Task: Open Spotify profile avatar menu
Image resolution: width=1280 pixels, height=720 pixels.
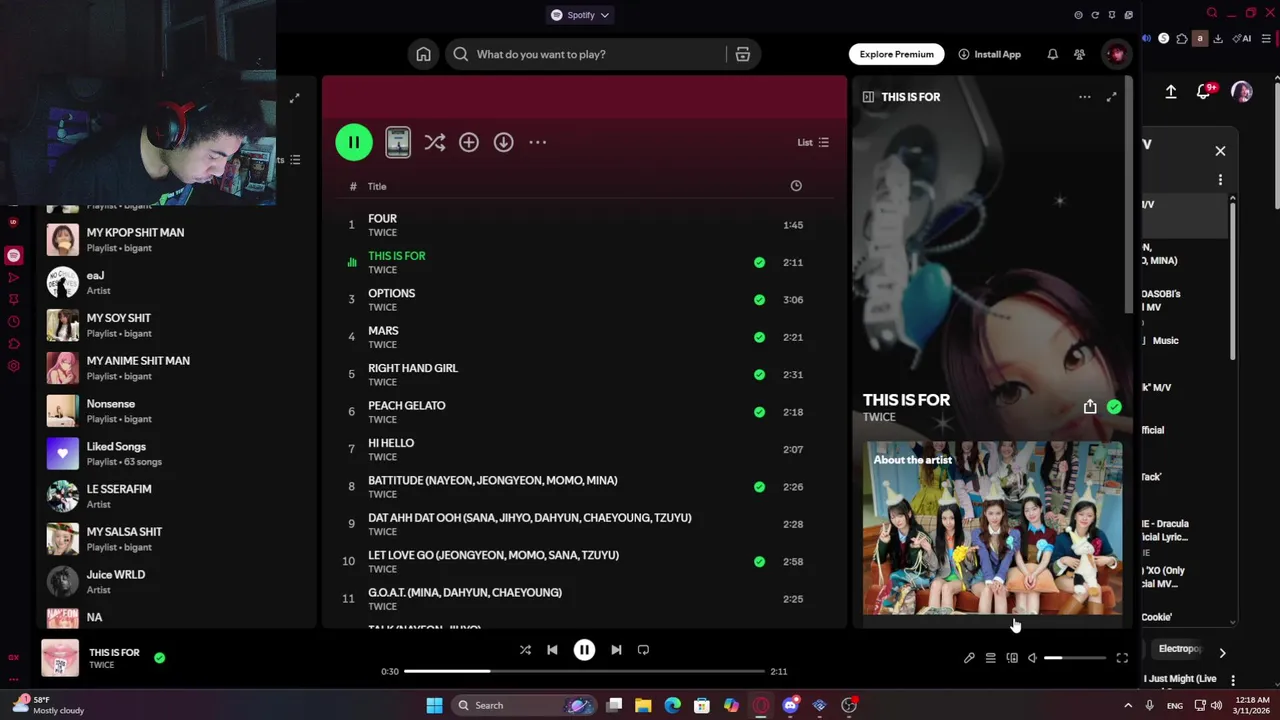Action: (1117, 54)
